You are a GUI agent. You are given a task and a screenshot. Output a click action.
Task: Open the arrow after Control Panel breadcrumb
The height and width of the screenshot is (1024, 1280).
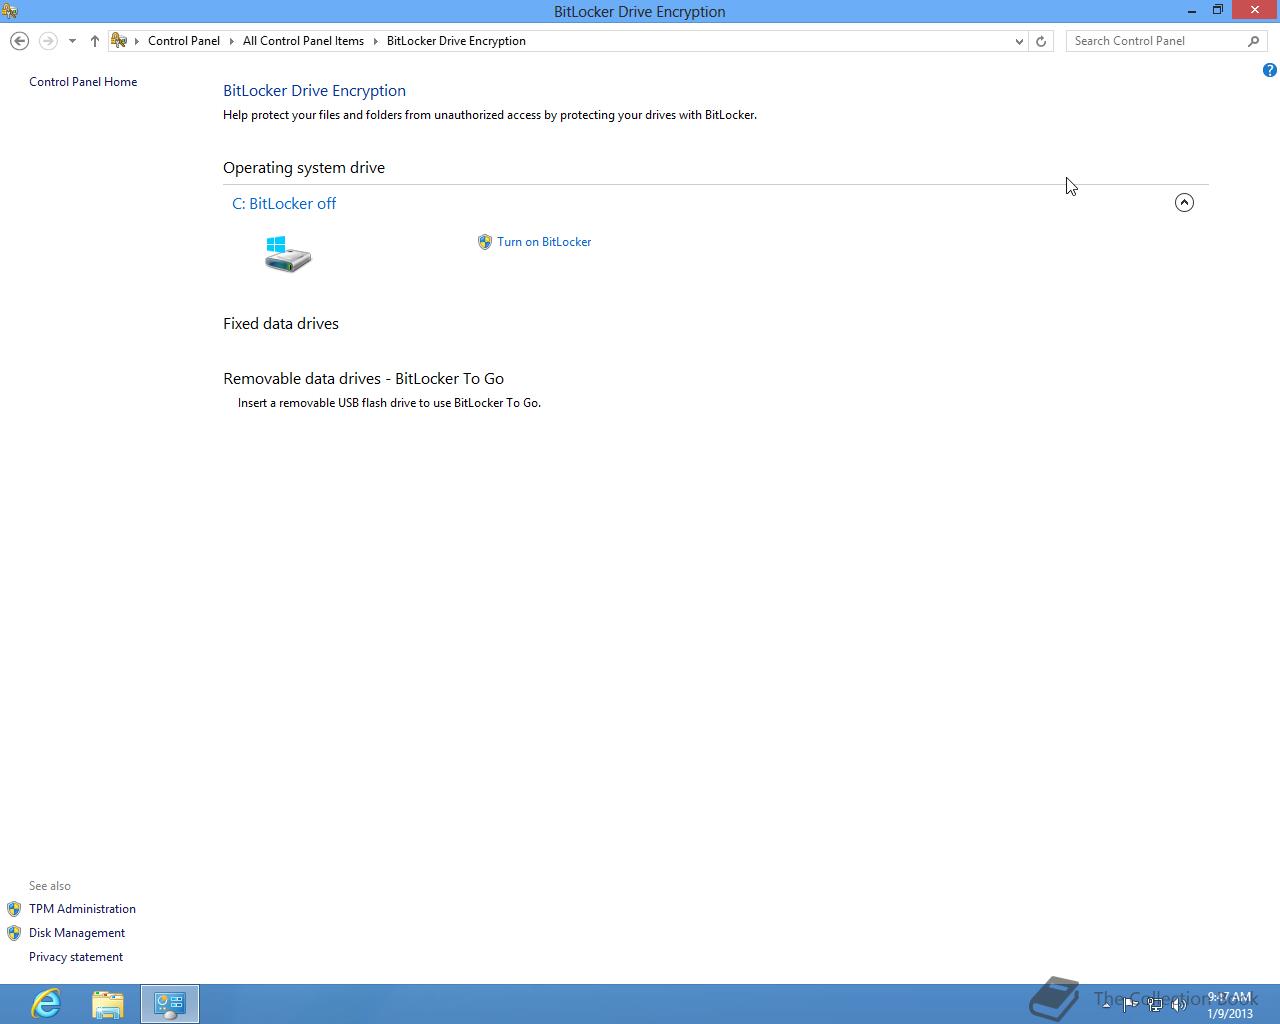(232, 41)
